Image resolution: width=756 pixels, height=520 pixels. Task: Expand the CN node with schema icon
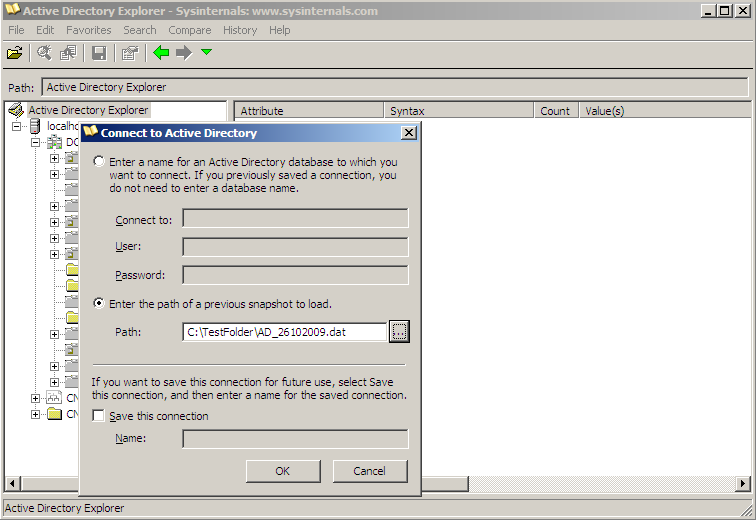35,398
